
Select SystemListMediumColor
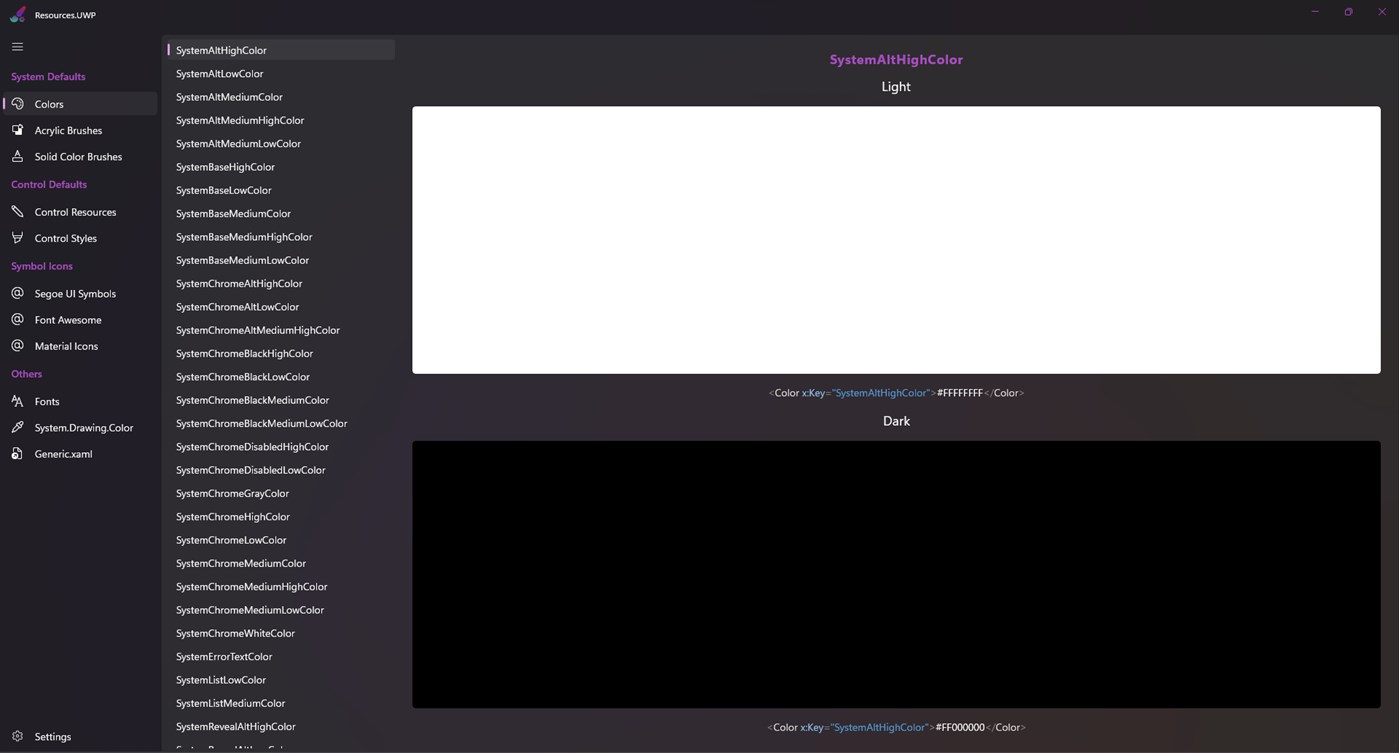coord(280,703)
